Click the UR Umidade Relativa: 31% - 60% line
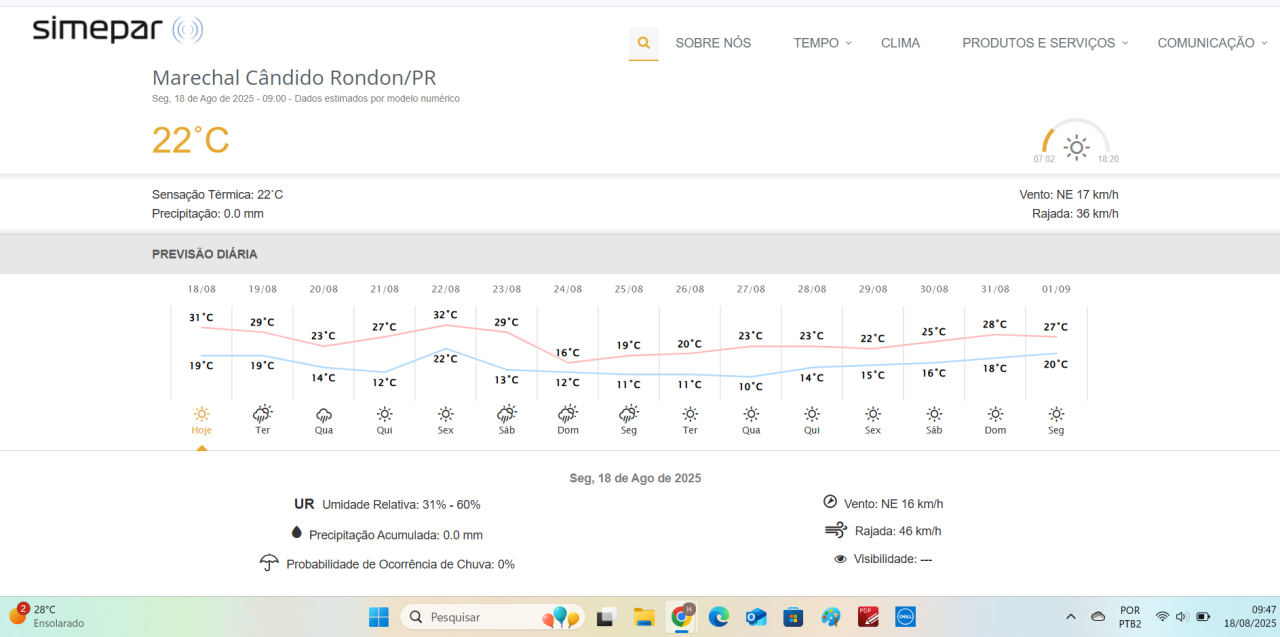 click(x=387, y=504)
